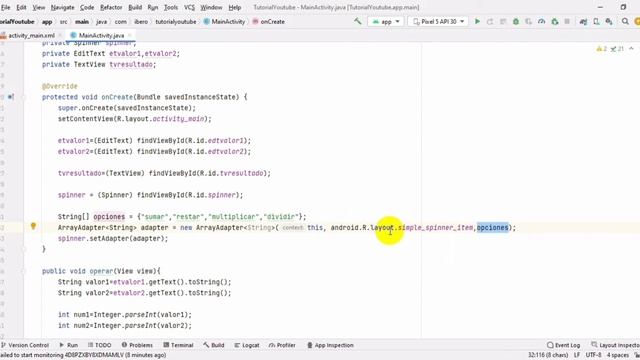Open the Terminal tool window
This screenshot has width=640, height=360.
pyautogui.click(x=178, y=345)
